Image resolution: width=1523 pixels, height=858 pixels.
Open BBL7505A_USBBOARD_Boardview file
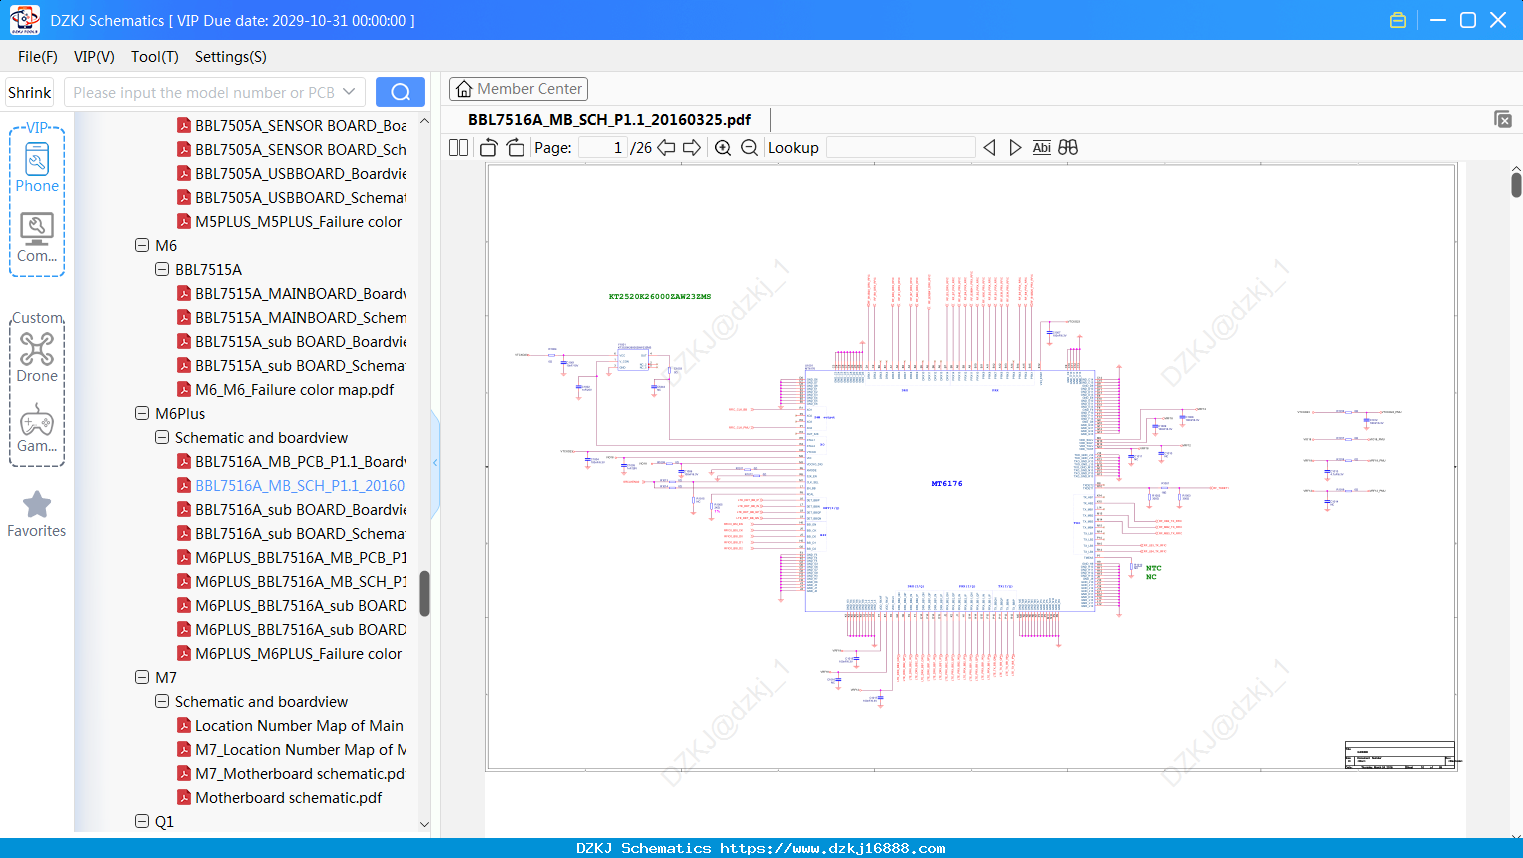(x=300, y=173)
